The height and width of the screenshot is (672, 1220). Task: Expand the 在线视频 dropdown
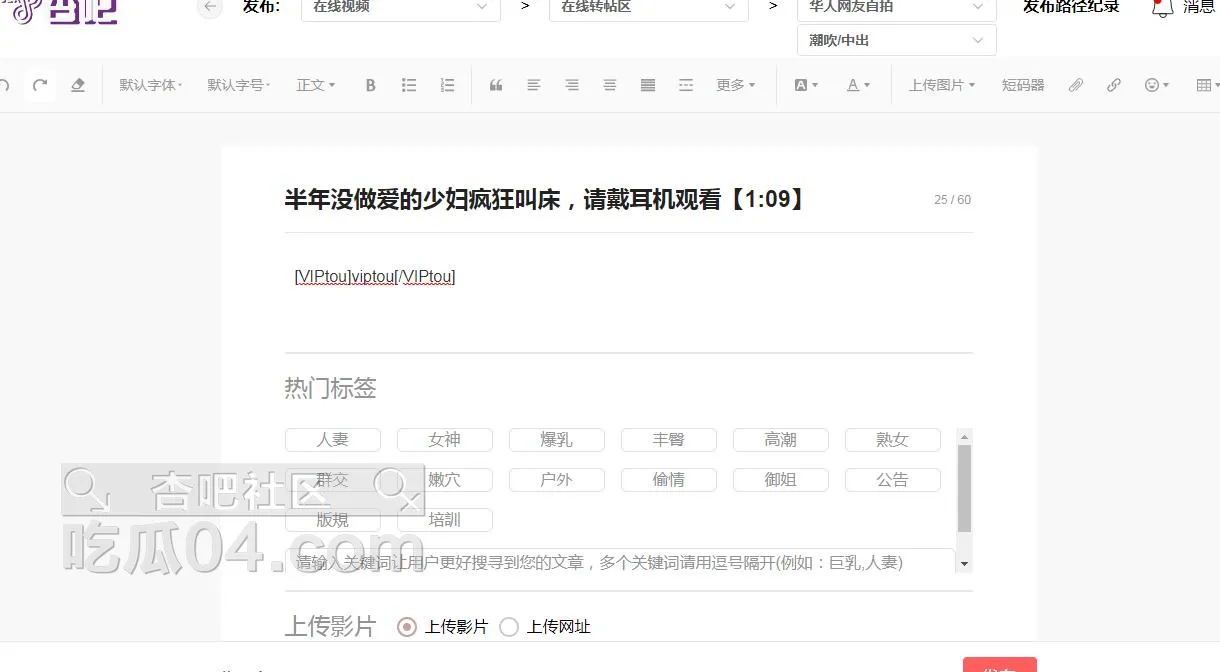pos(400,7)
